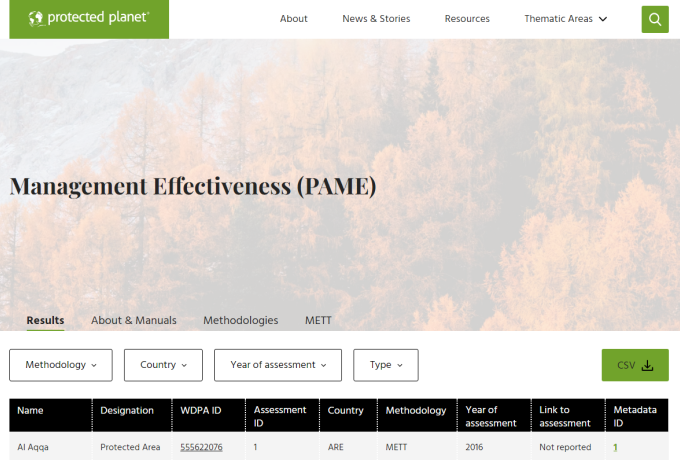Go to the About menu item
The height and width of the screenshot is (460, 680).
click(294, 19)
